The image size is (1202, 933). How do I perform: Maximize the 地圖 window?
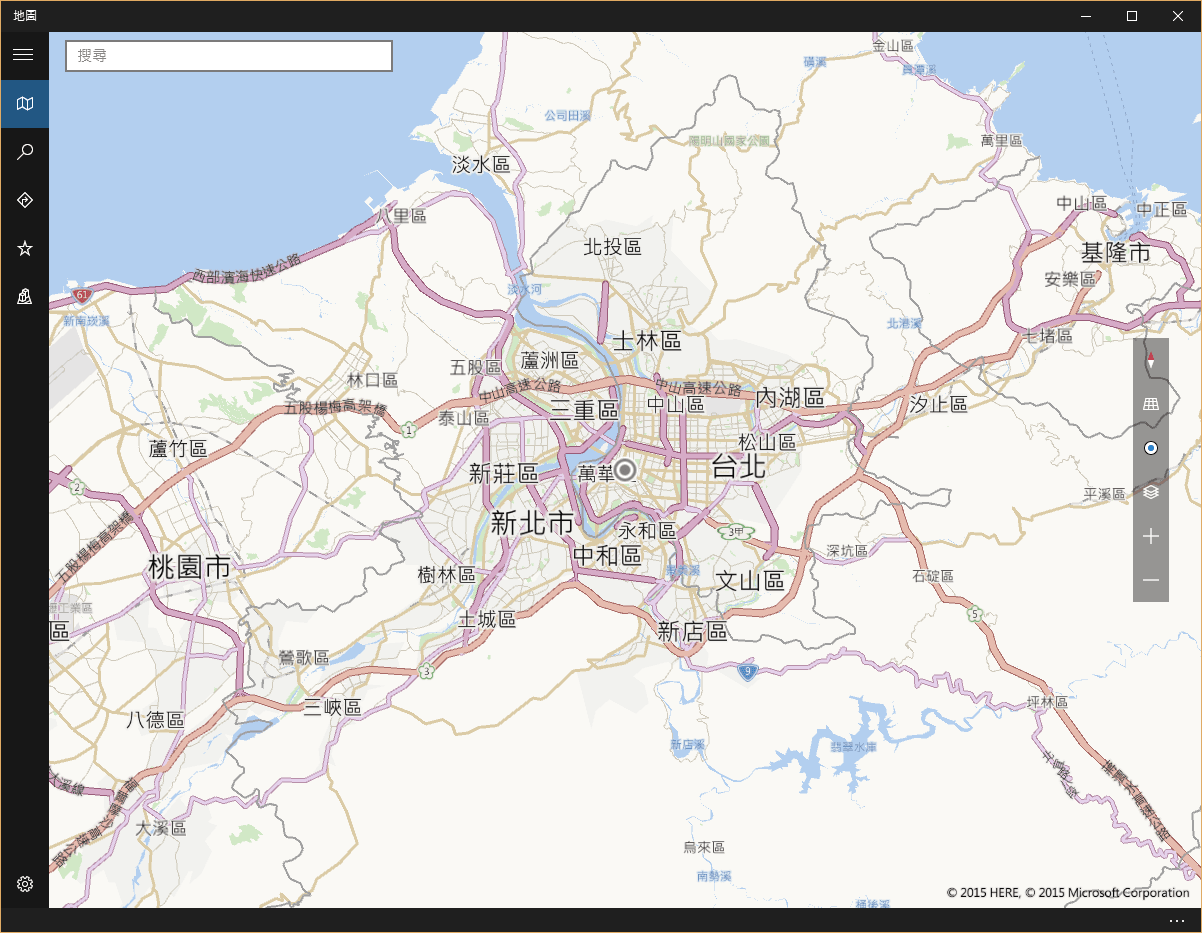(x=1132, y=16)
